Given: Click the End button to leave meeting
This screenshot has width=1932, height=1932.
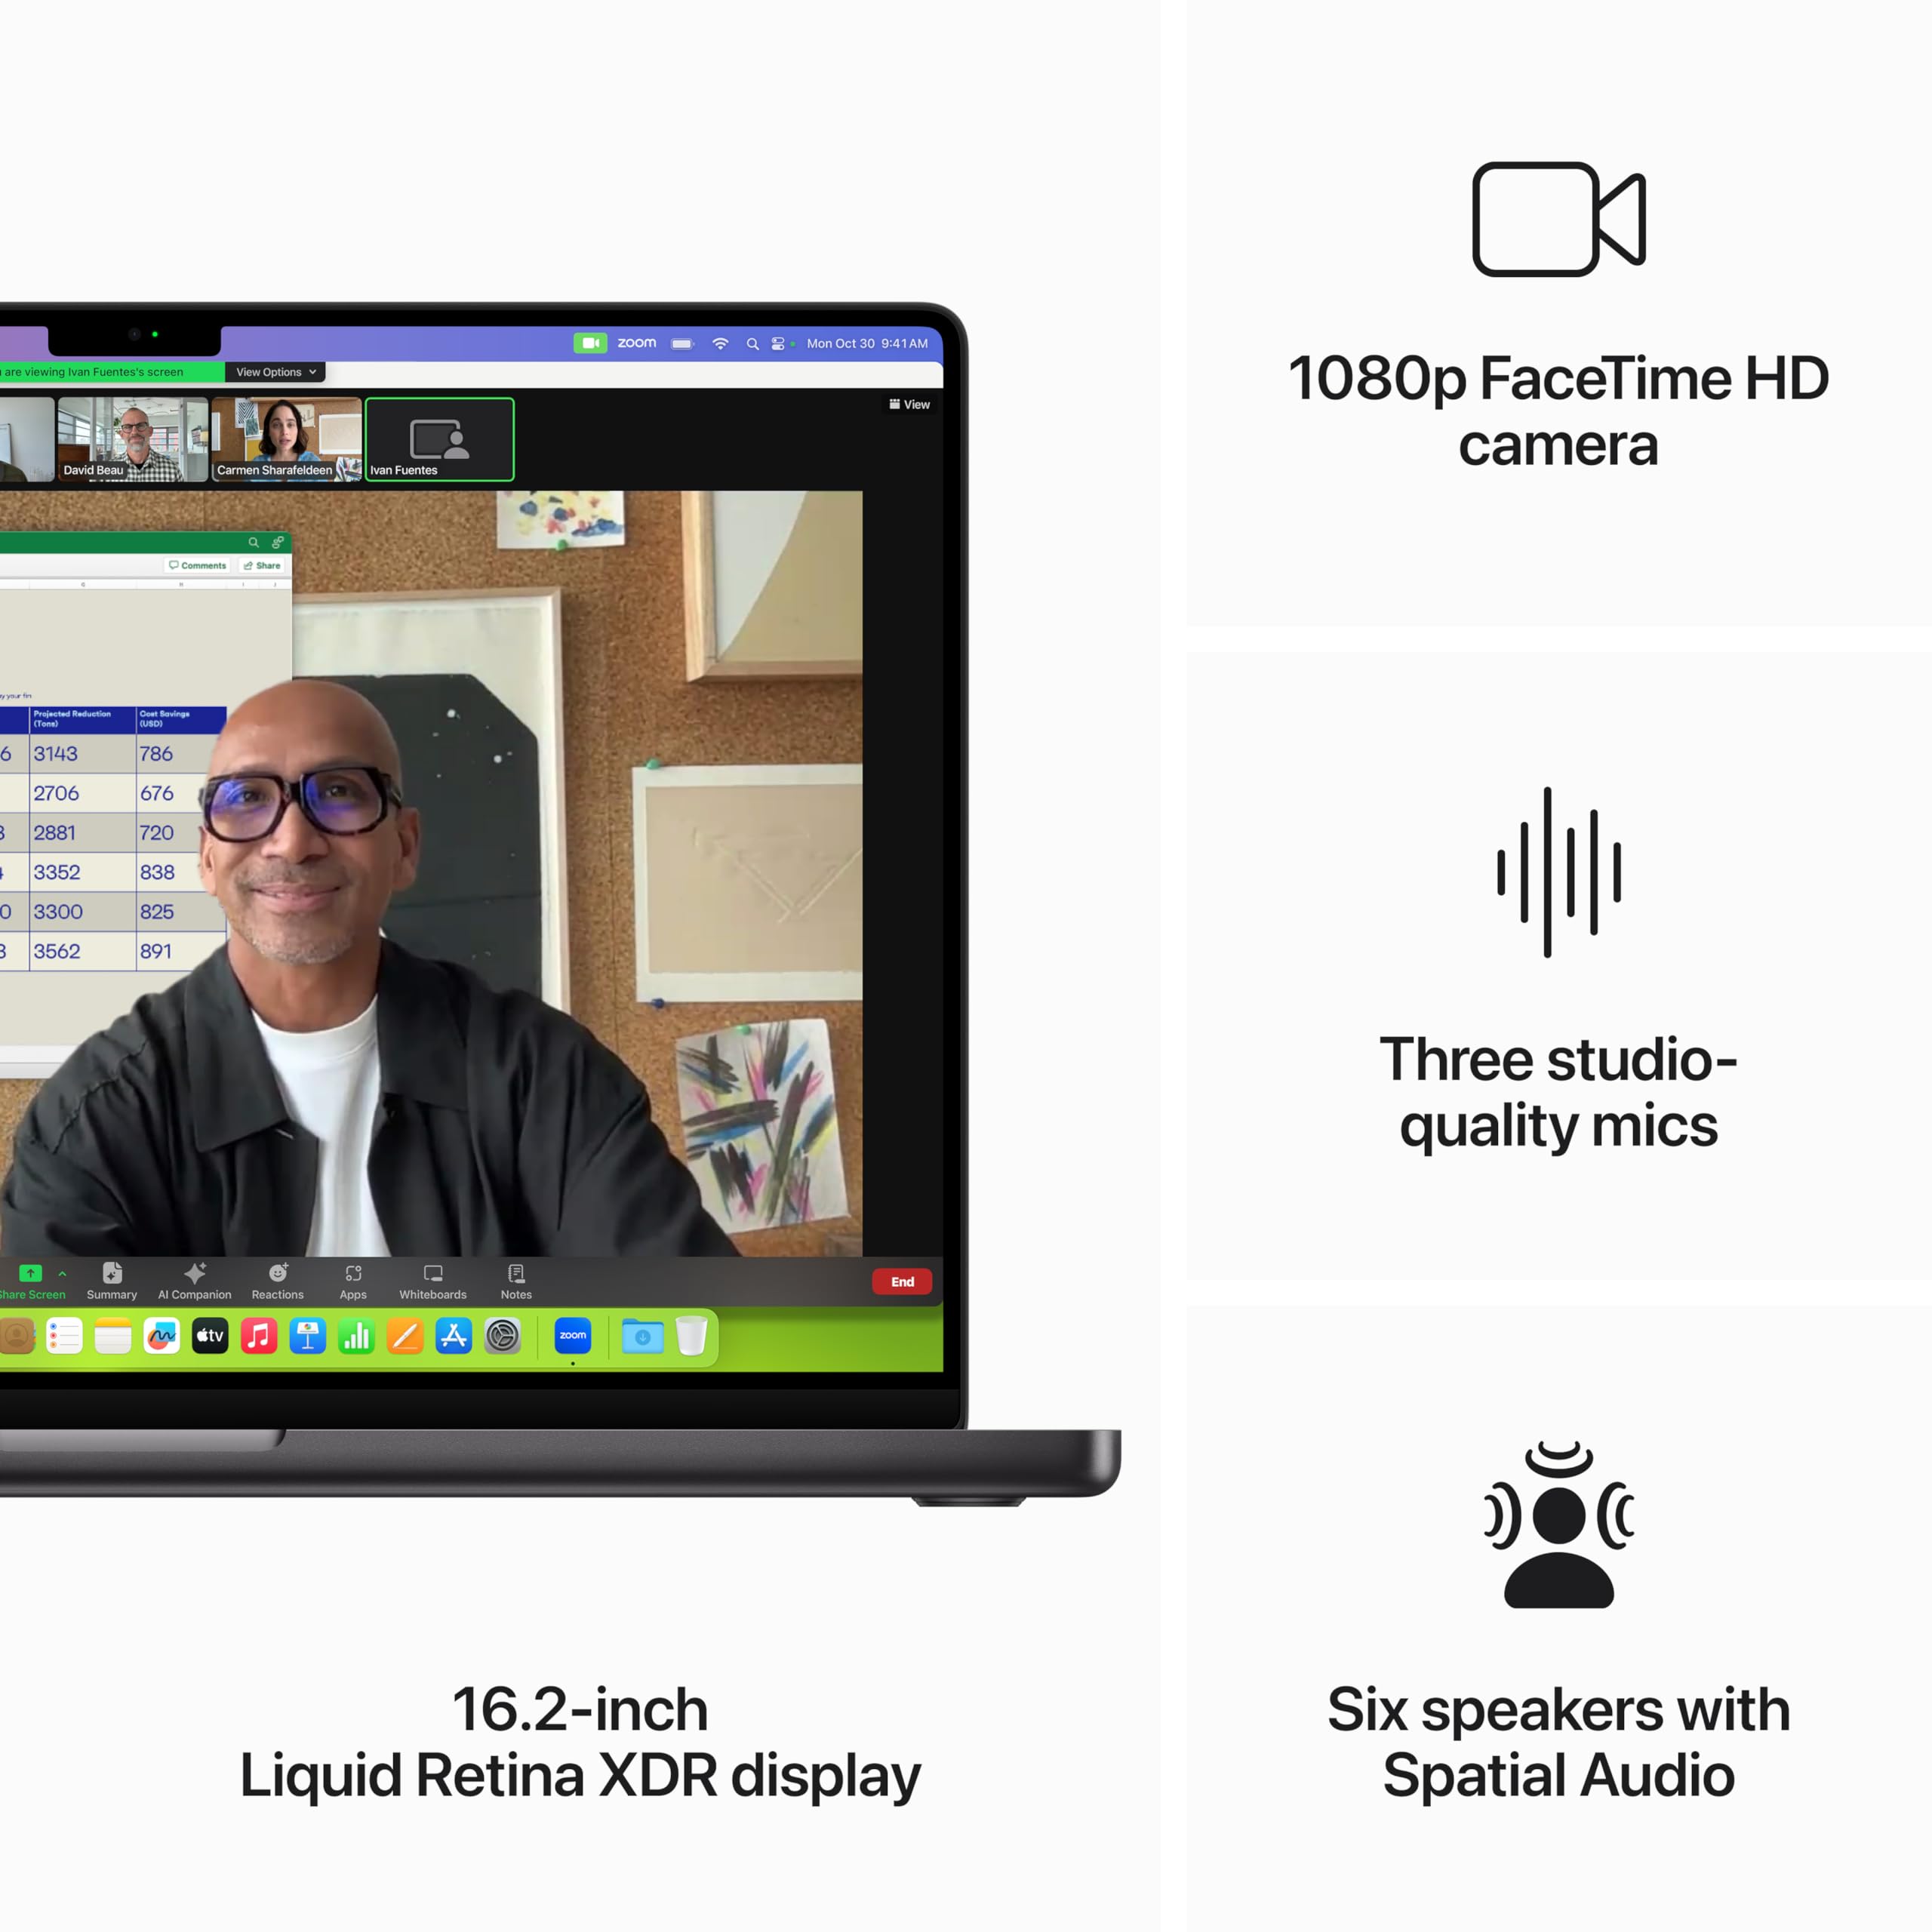Looking at the screenshot, I should pos(903,1281).
